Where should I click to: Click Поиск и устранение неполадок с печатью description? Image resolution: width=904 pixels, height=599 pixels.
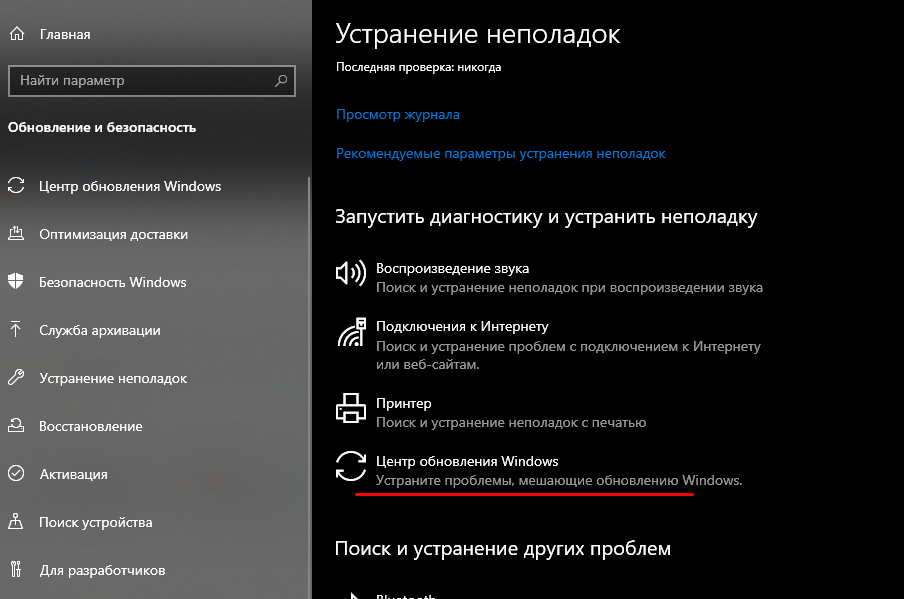[x=511, y=423]
